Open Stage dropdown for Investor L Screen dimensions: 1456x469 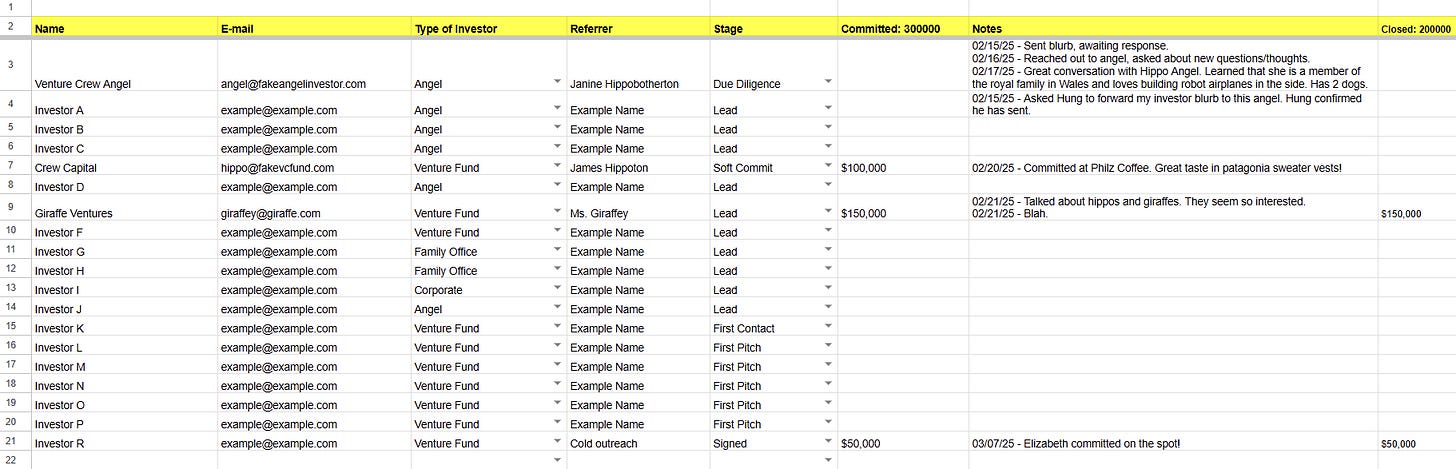(828, 346)
